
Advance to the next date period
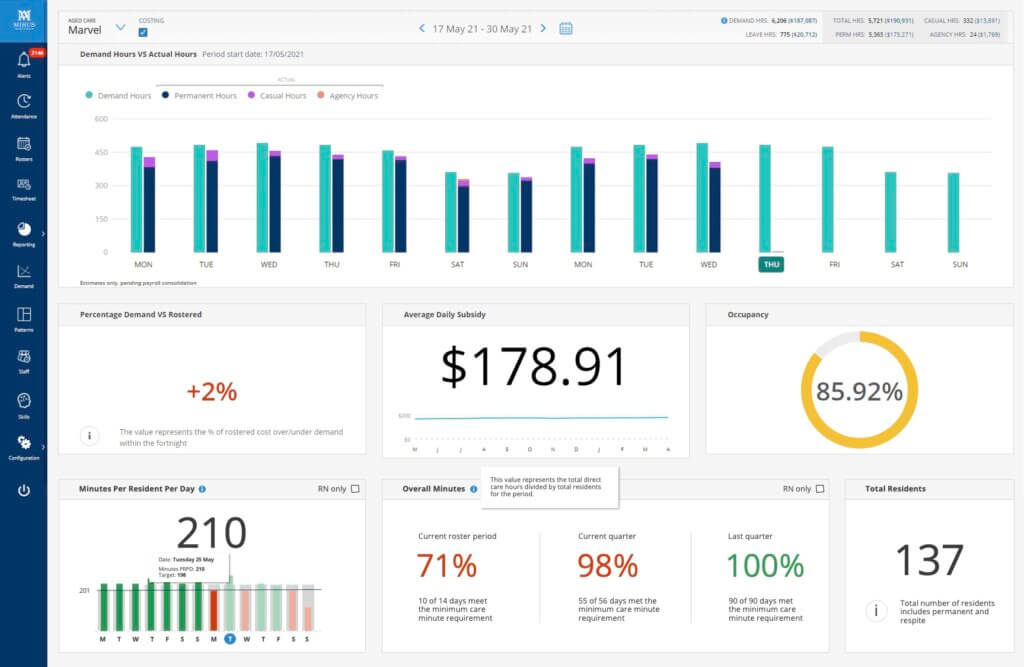point(543,29)
